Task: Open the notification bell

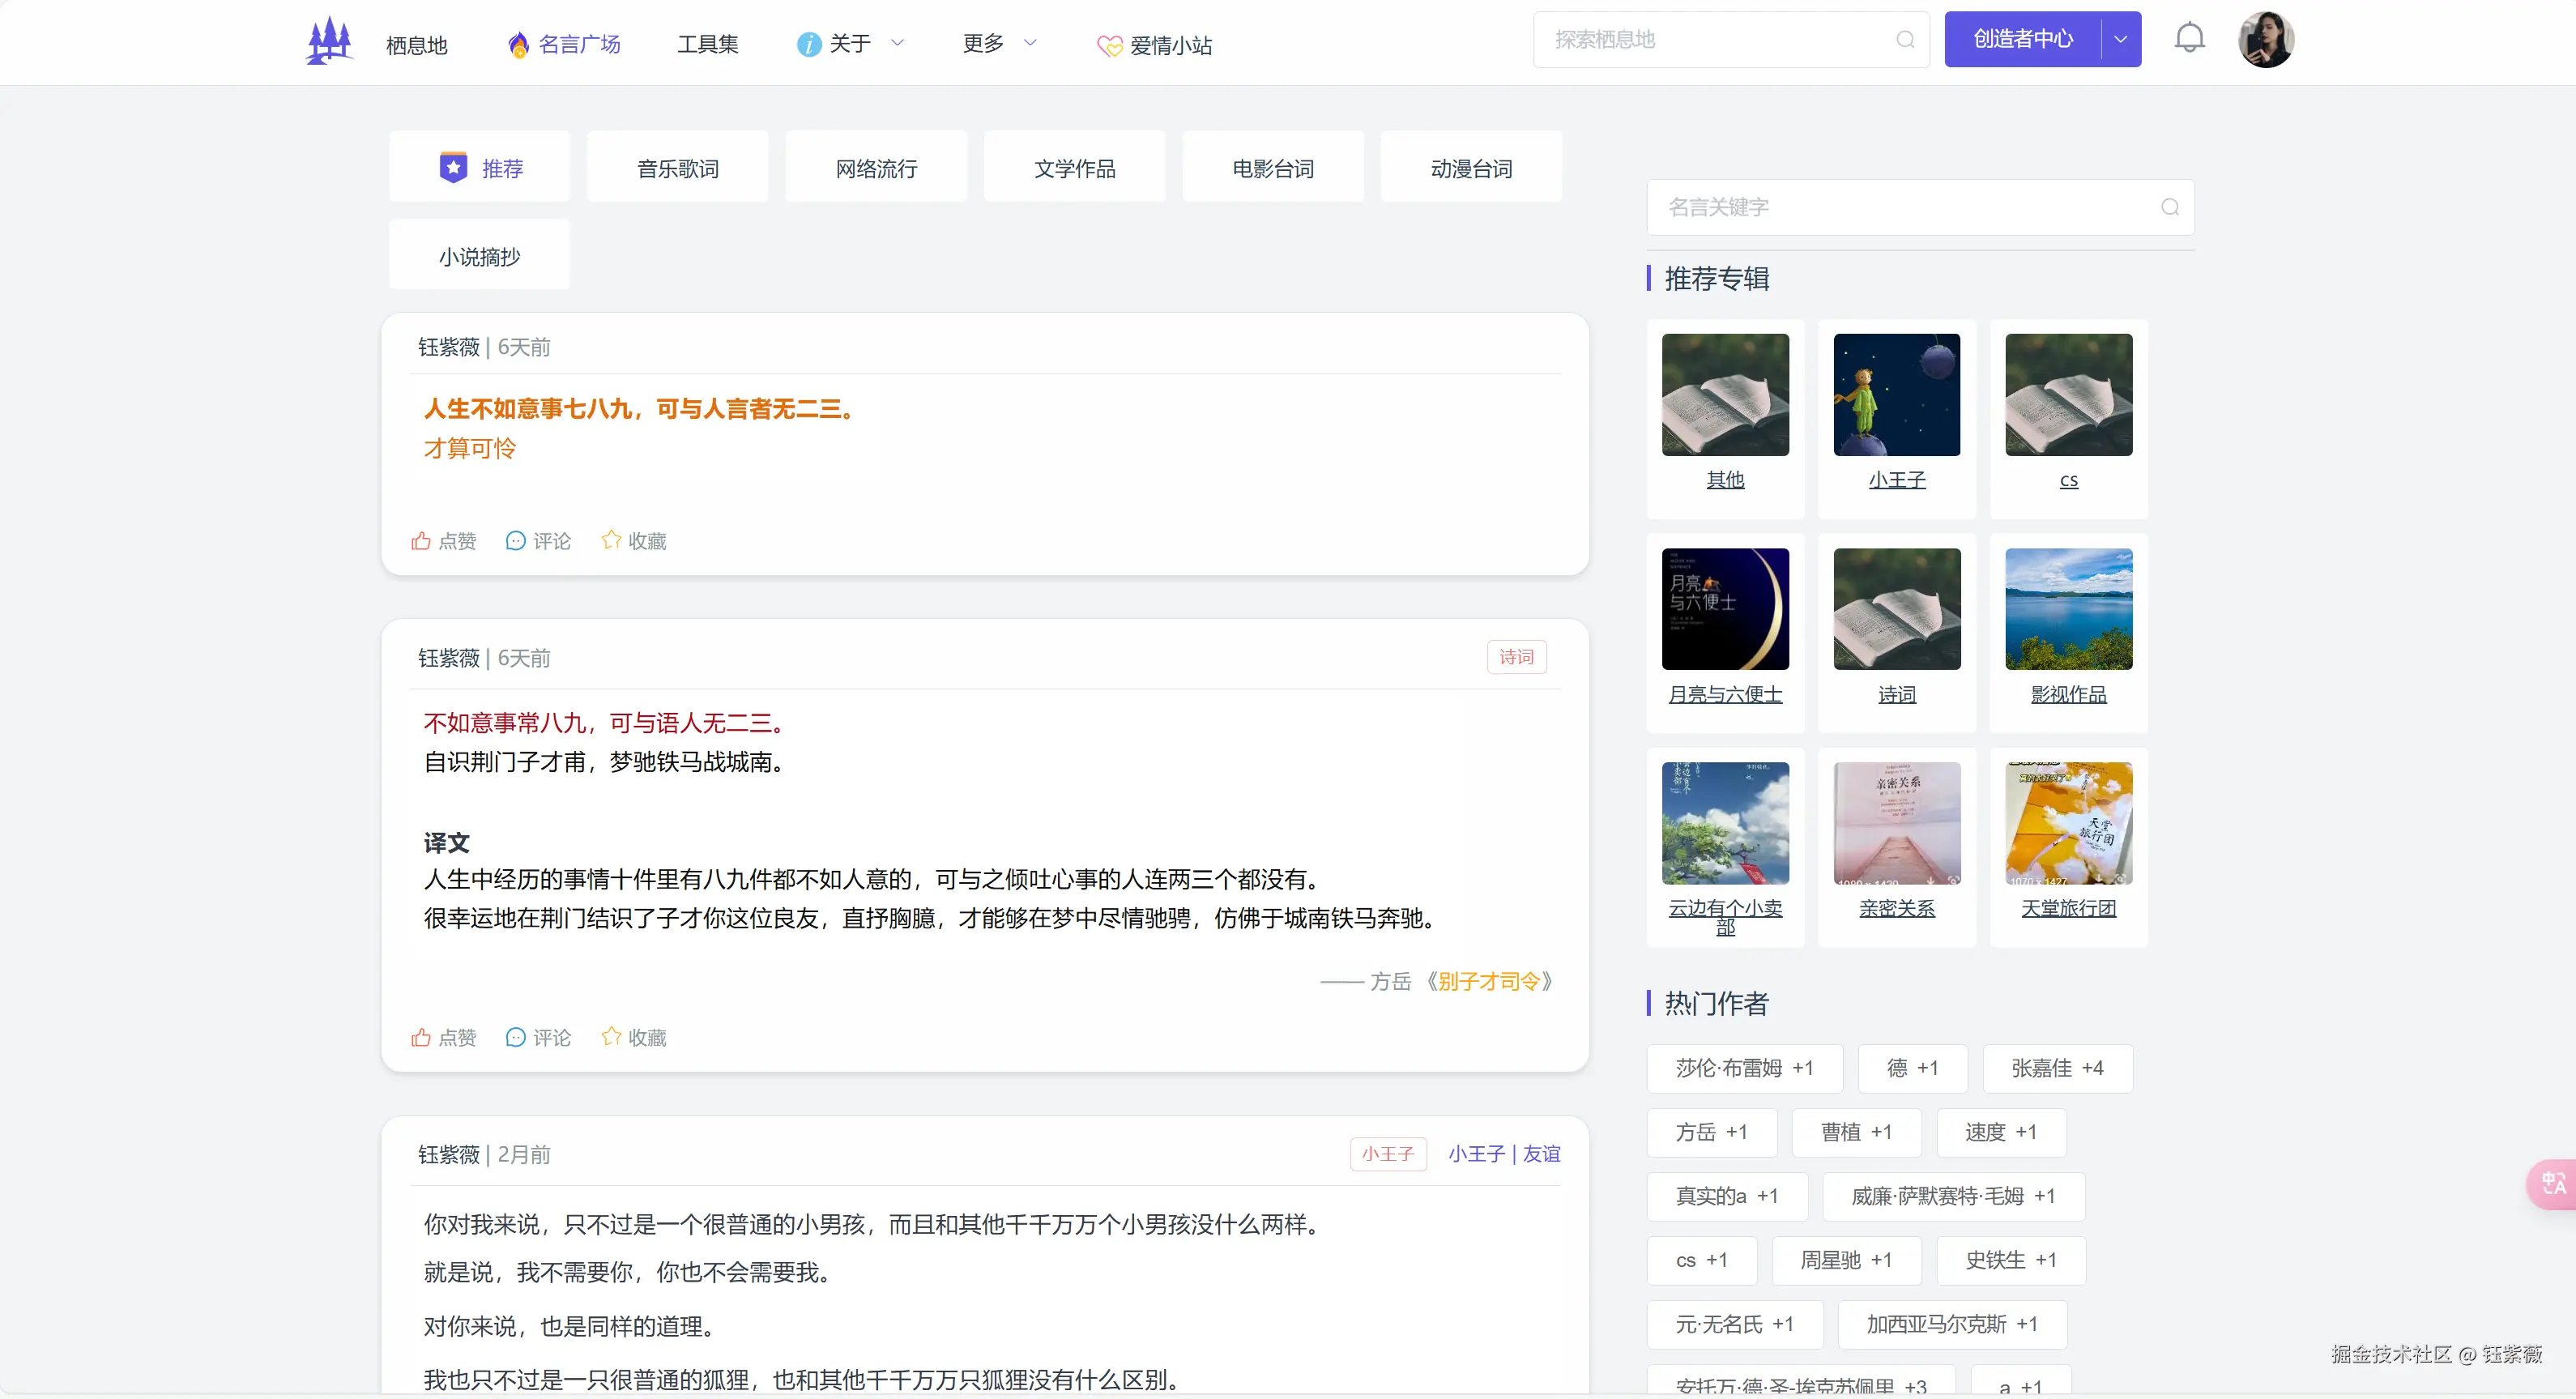Action: 2189,37
